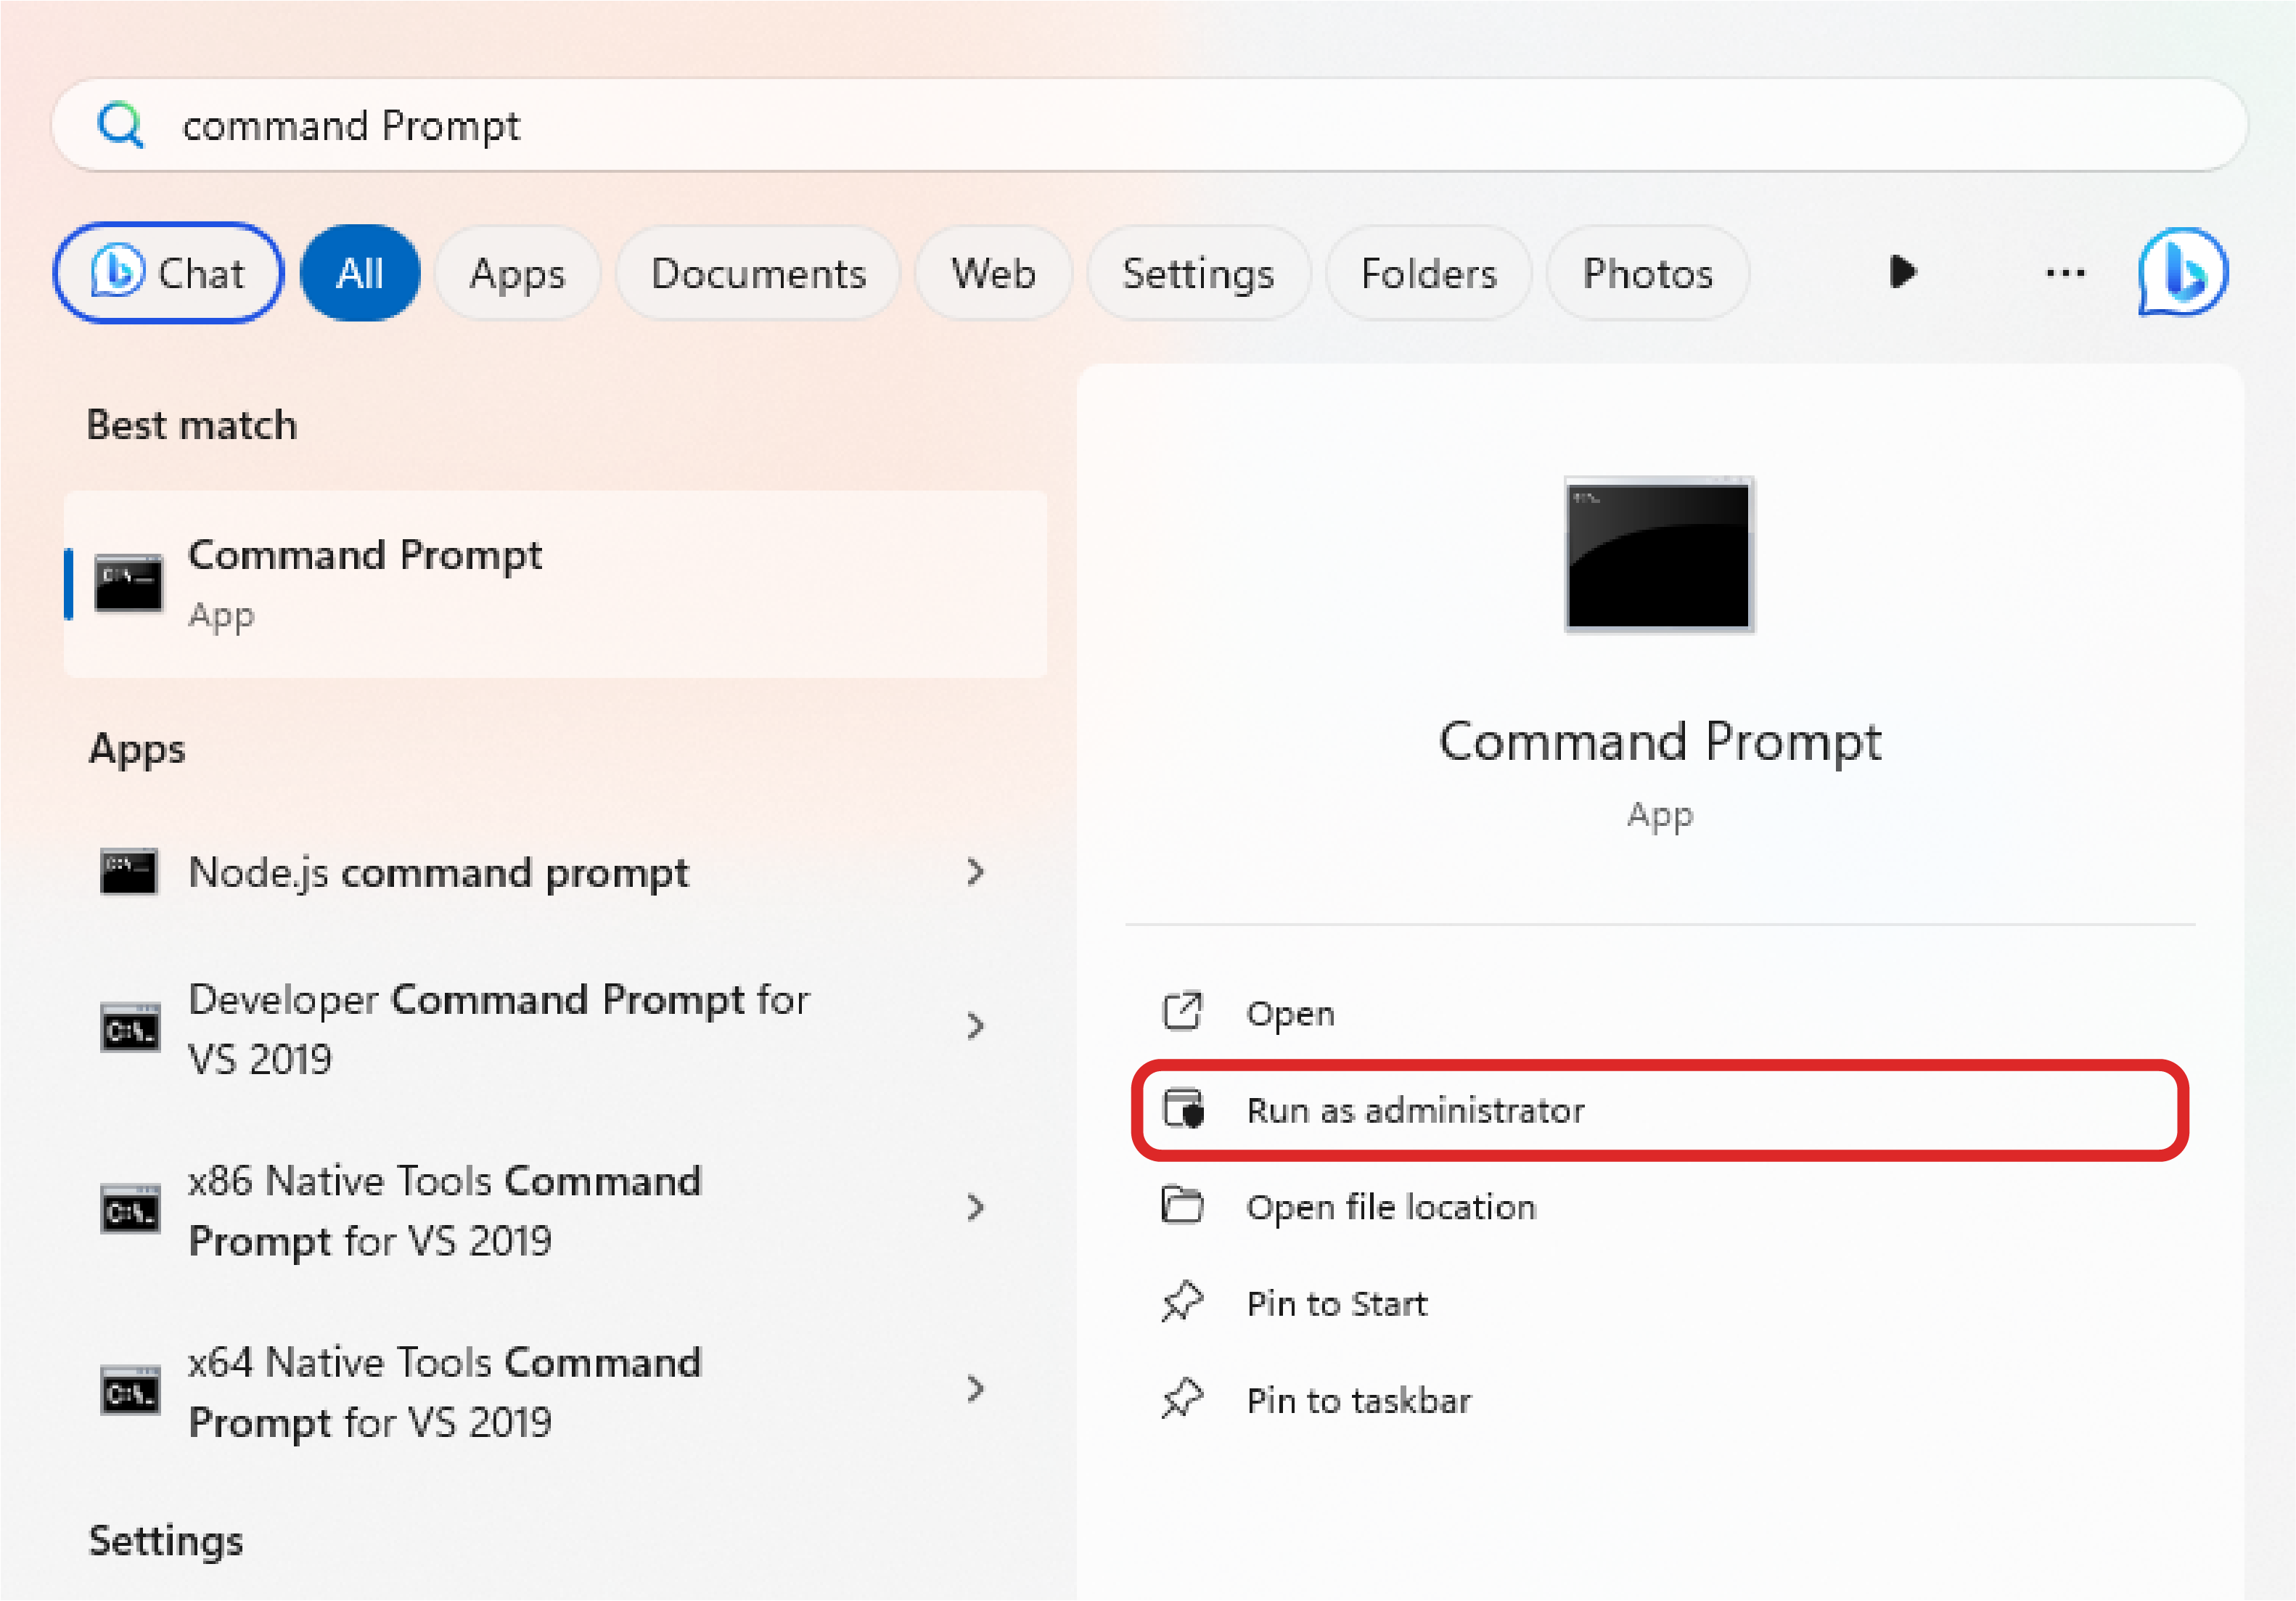Choose Open file location
2296x1601 pixels.
tap(1660, 1208)
